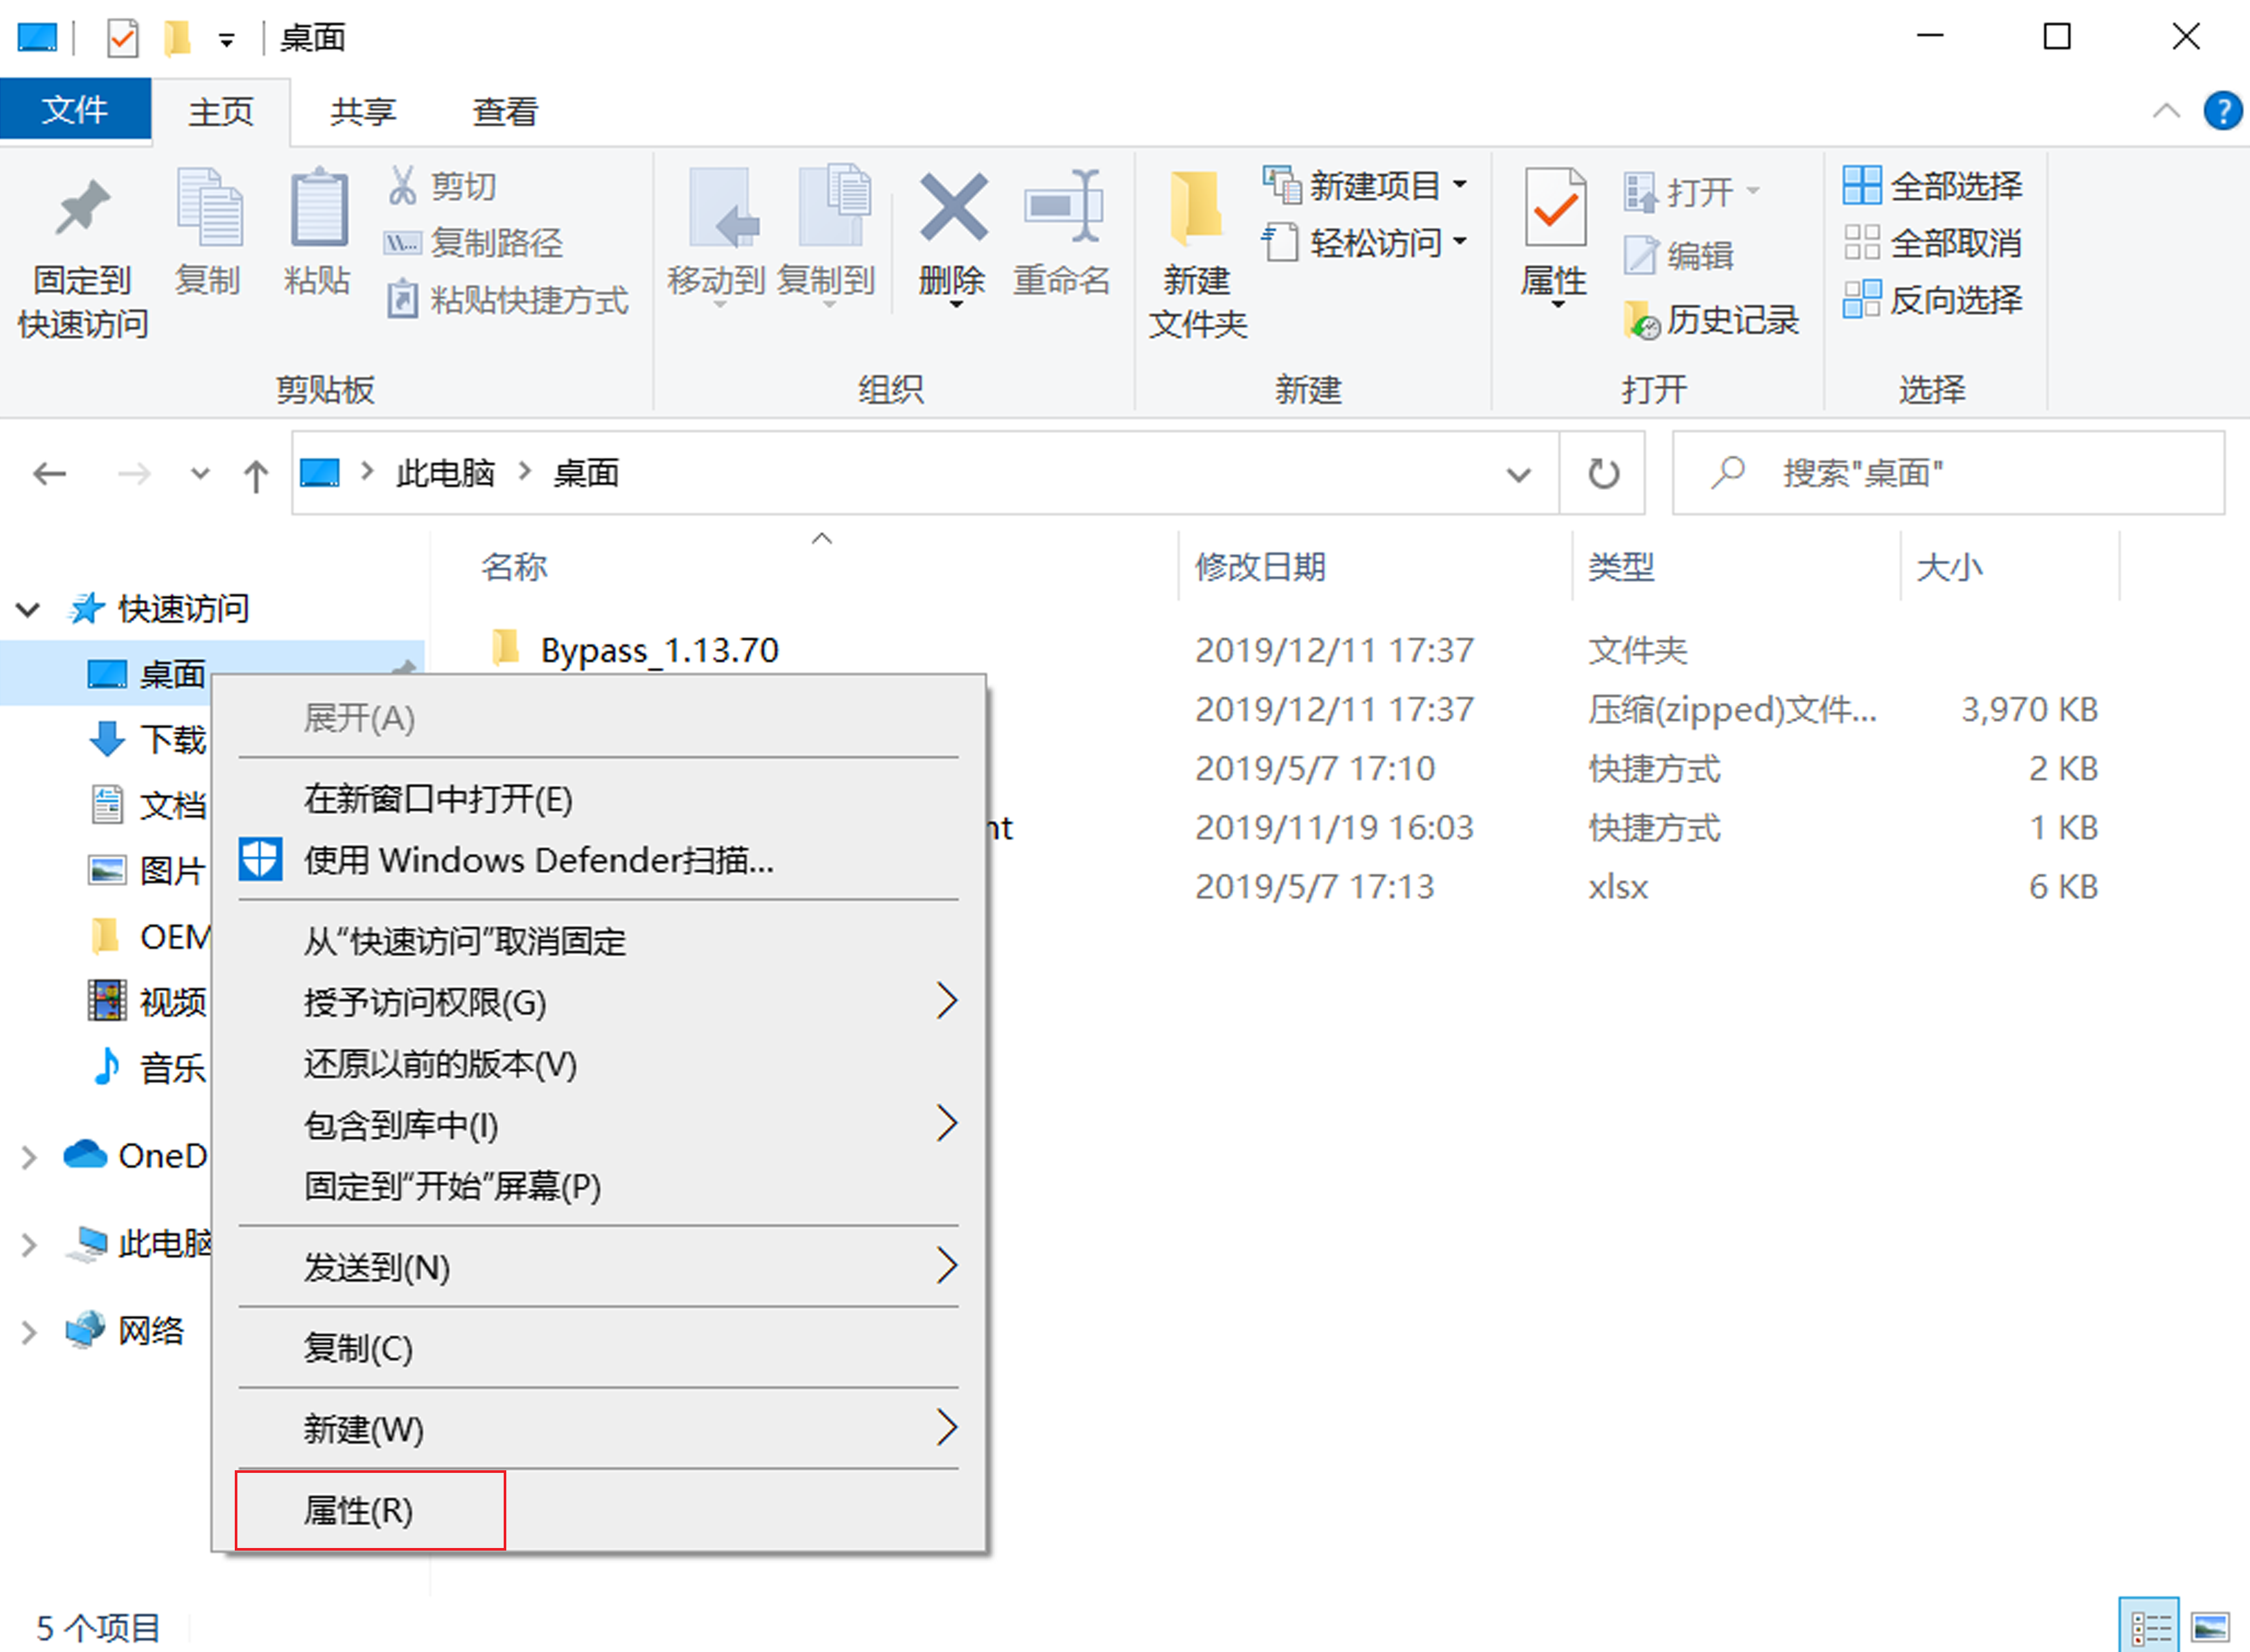Image resolution: width=2250 pixels, height=1652 pixels.
Task: Collapse the Quick Access (快速访问) node
Action: (x=29, y=609)
